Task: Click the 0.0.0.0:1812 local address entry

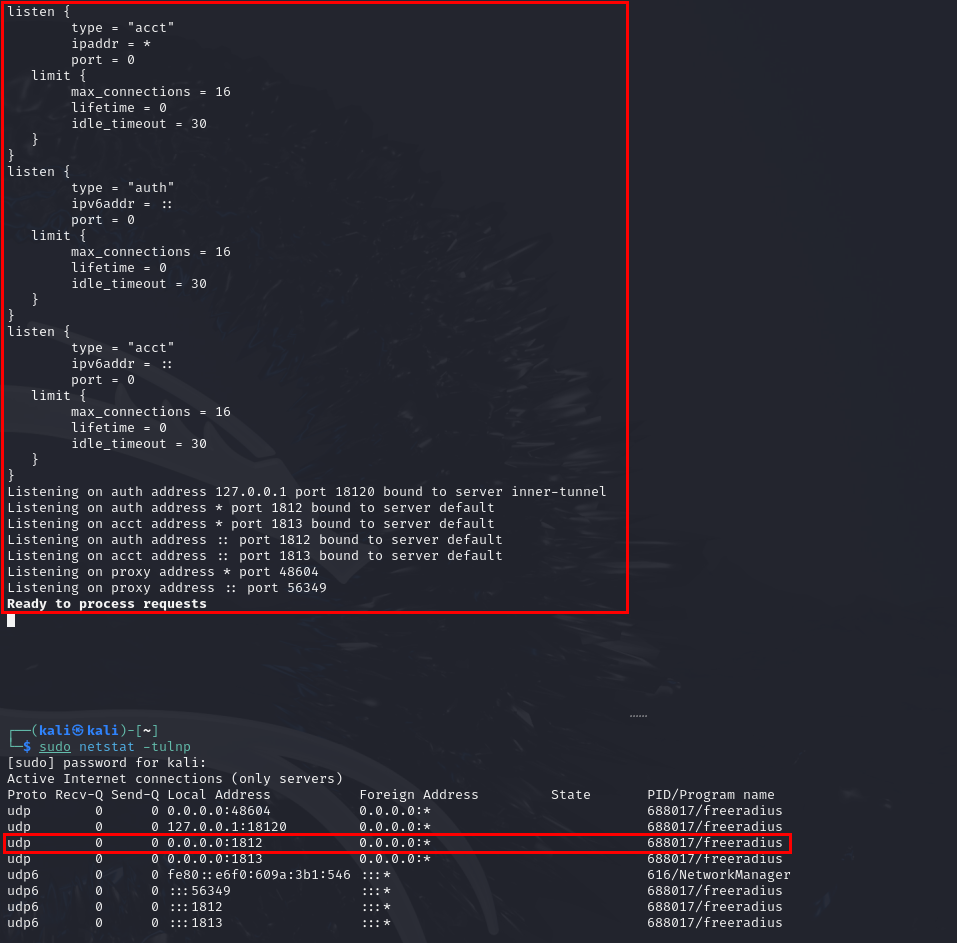Action: point(214,843)
